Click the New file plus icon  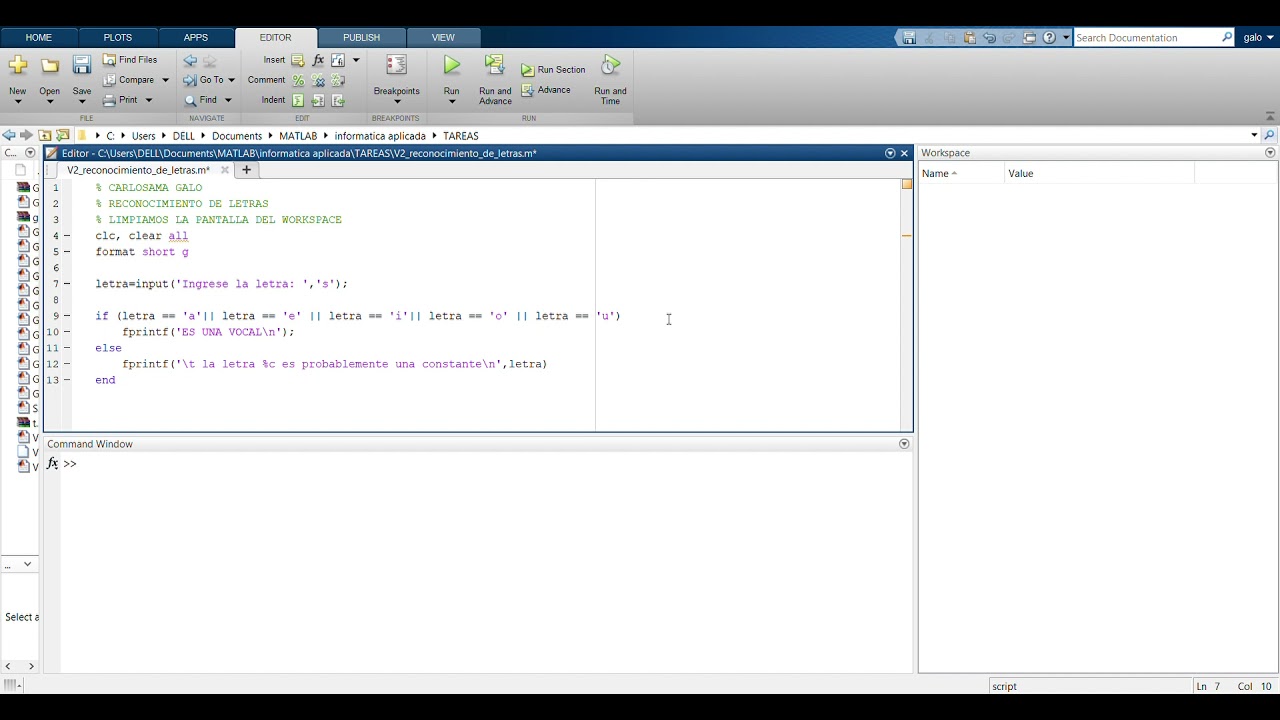tap(17, 66)
